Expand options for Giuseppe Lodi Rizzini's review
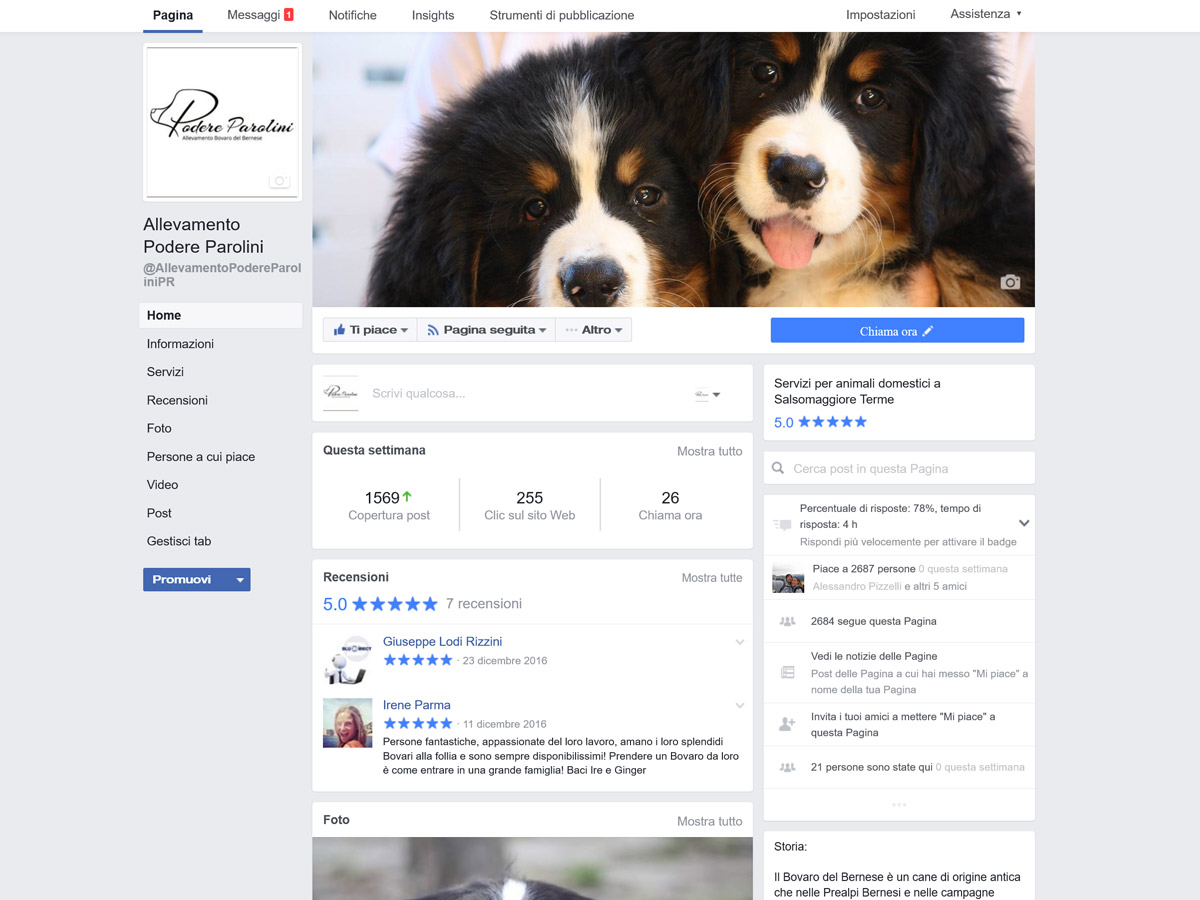 coord(740,642)
